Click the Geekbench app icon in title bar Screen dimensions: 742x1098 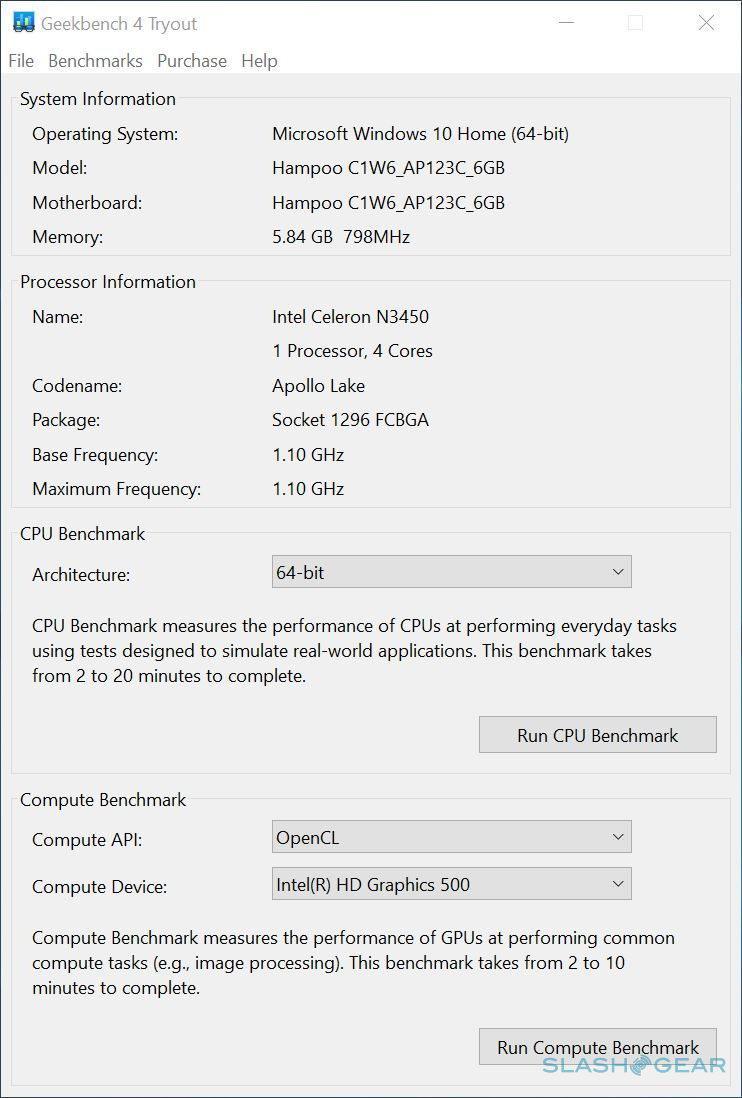point(22,23)
